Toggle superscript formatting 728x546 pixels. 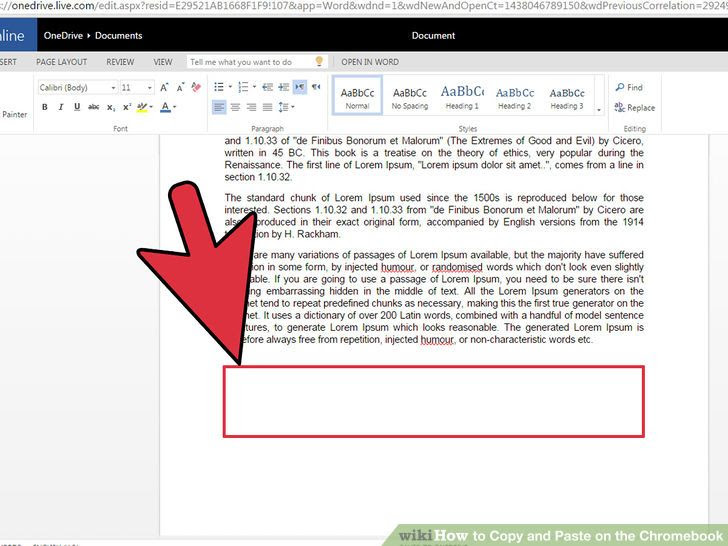(127, 107)
